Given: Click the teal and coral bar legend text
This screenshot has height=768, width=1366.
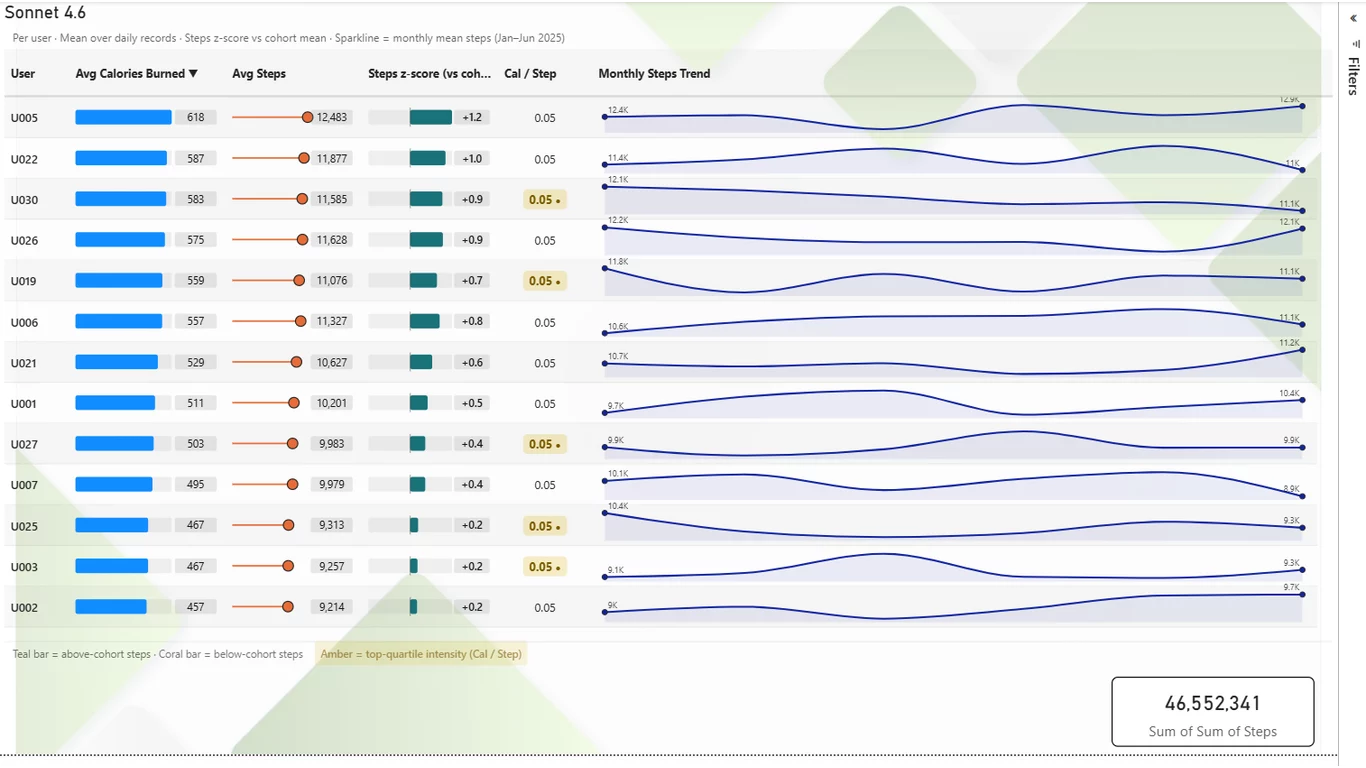Looking at the screenshot, I should pos(158,654).
